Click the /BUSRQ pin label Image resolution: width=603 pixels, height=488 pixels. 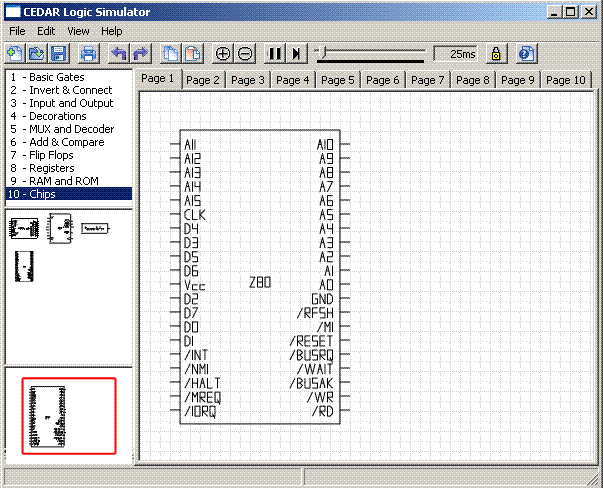311,355
